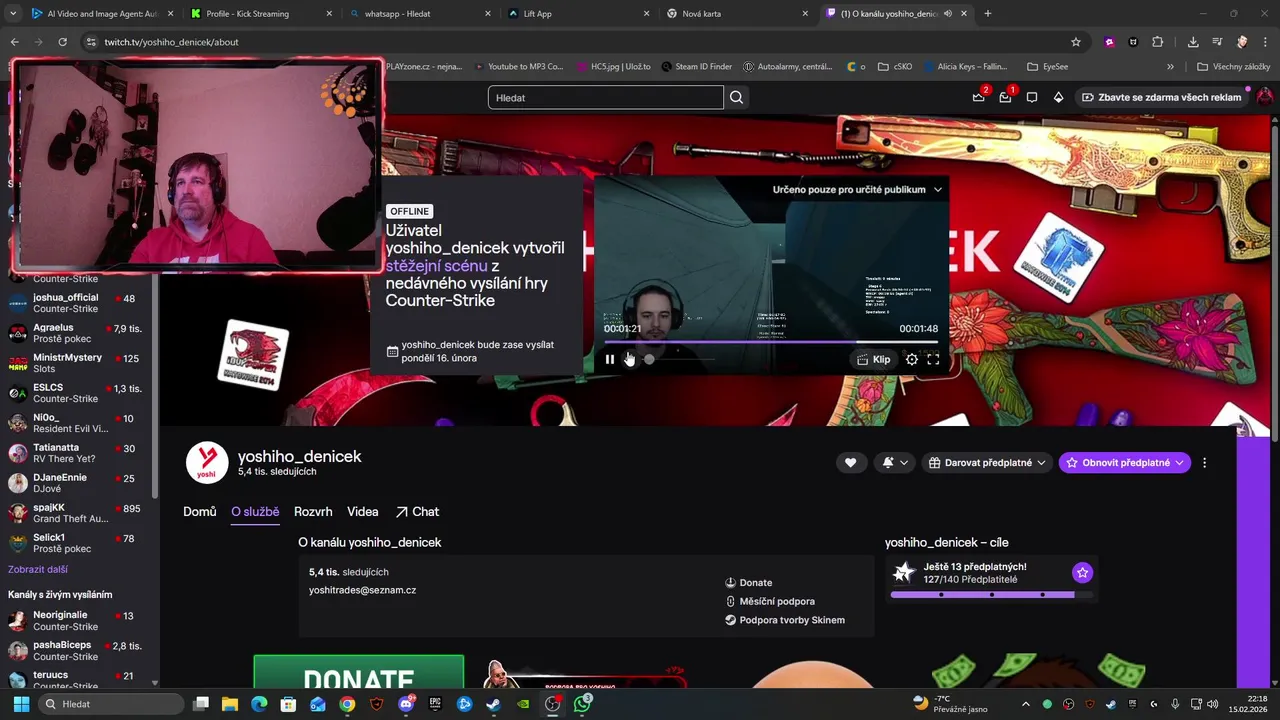Click the green DONATE panel image
This screenshot has height=720, width=1280.
(359, 672)
